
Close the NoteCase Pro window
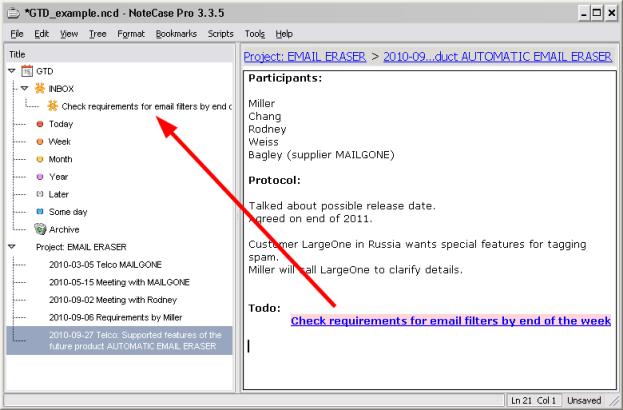point(611,13)
